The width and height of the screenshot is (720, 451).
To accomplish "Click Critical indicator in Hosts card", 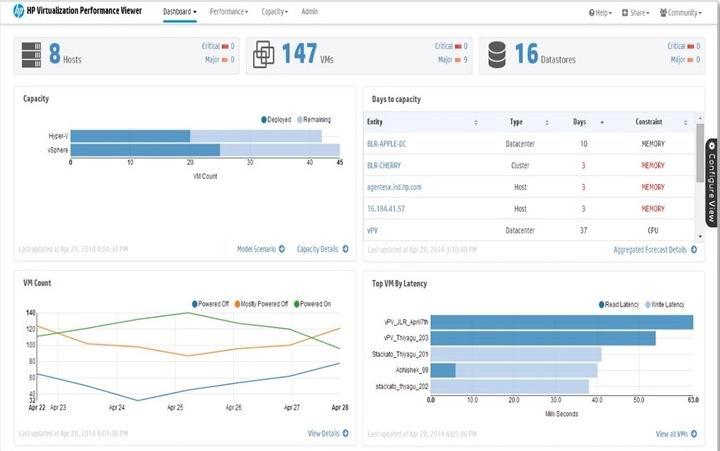I will click(218, 46).
